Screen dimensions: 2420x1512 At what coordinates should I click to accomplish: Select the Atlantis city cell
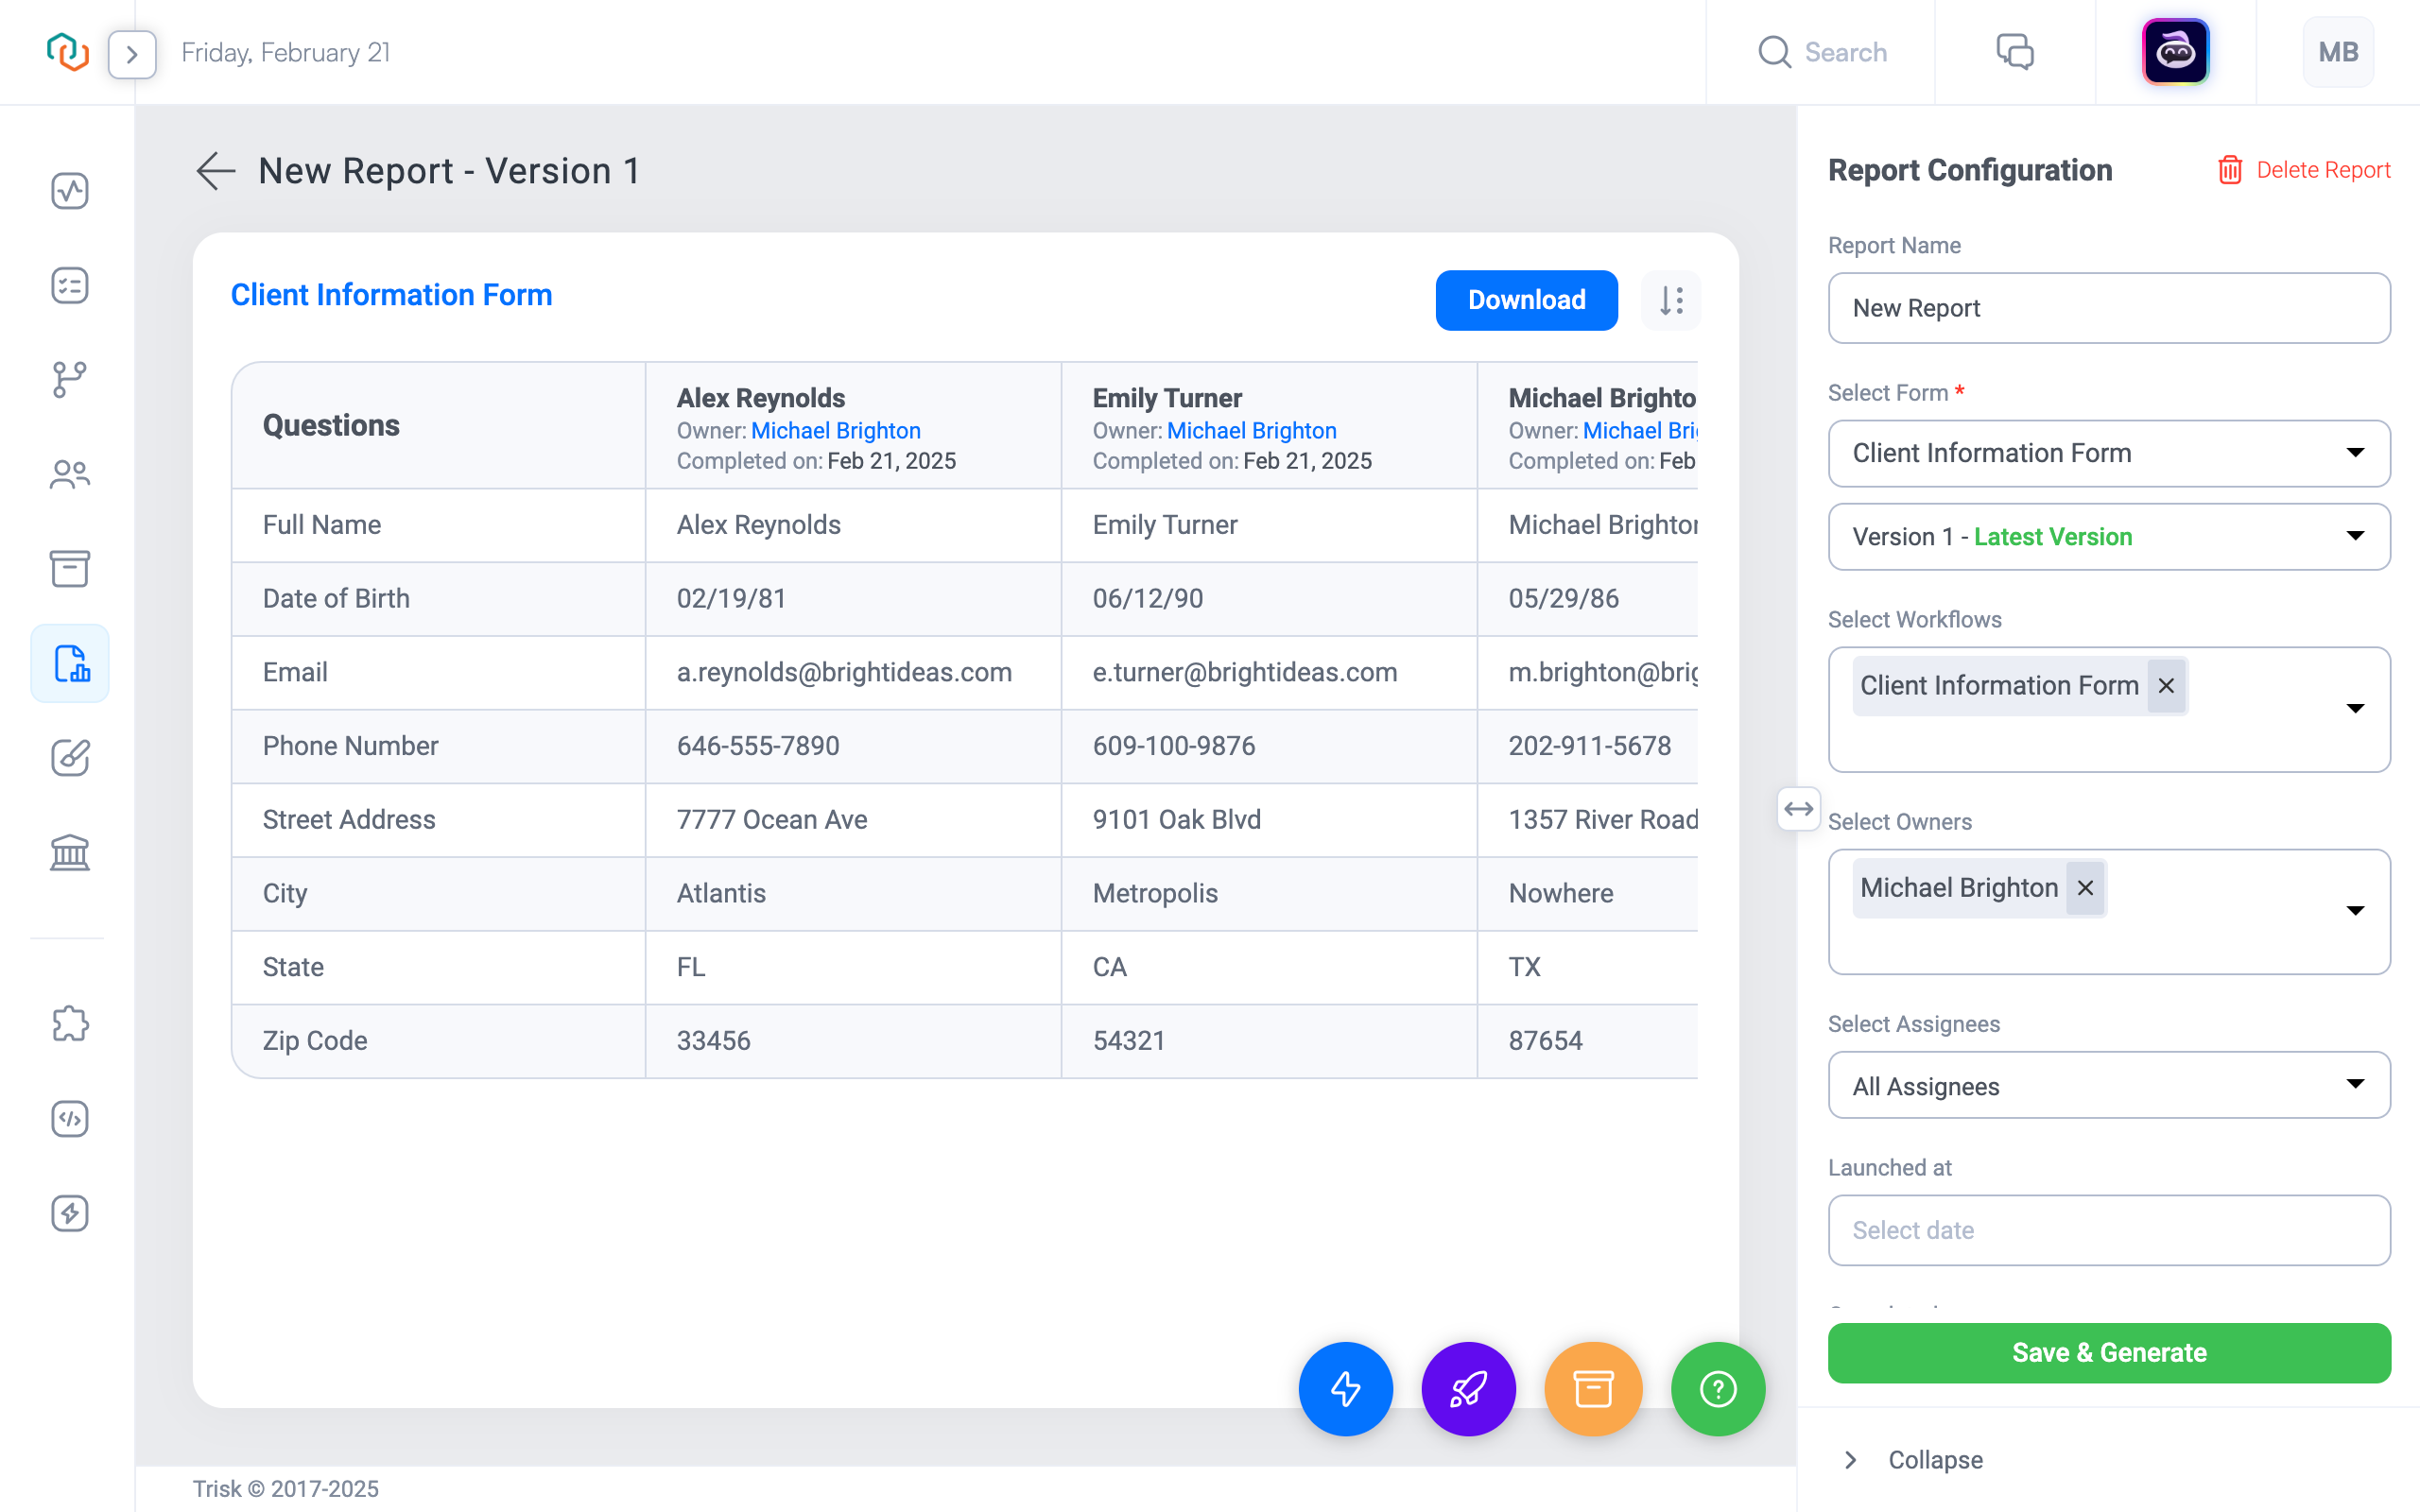pyautogui.click(x=853, y=893)
